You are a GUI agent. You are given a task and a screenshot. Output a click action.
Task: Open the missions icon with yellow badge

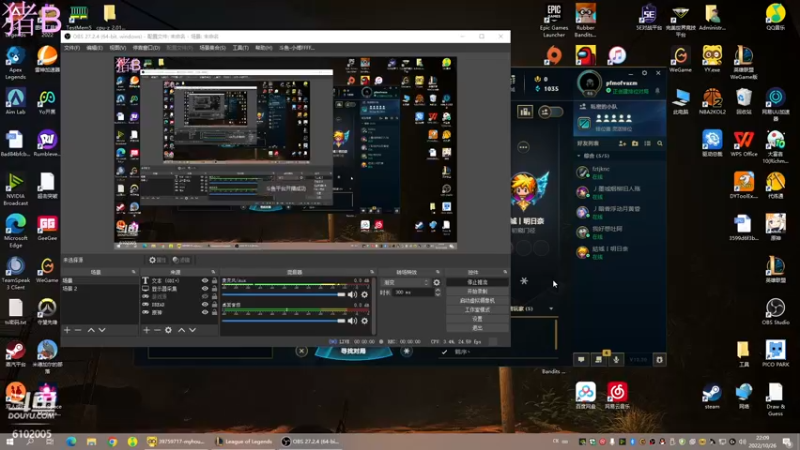pyautogui.click(x=599, y=359)
